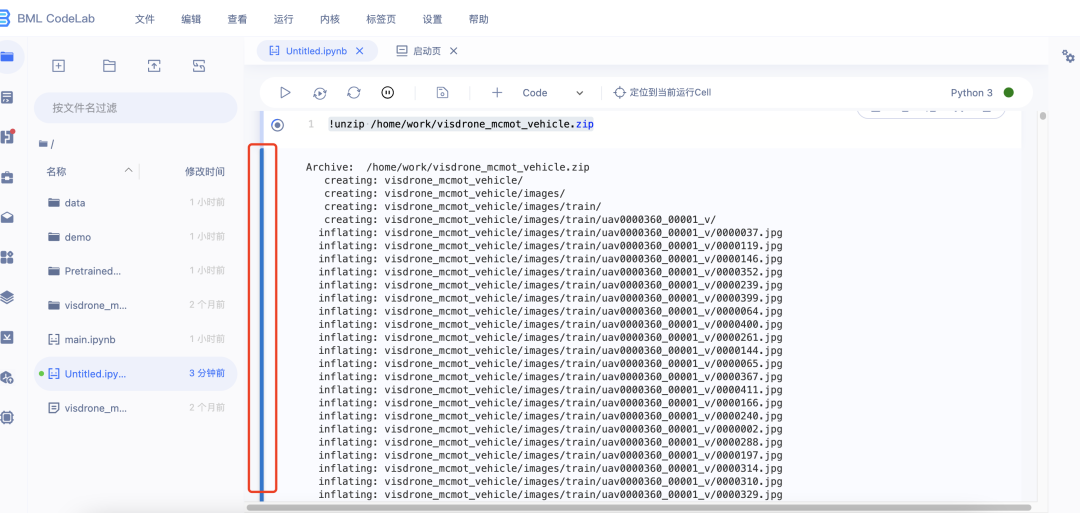Image resolution: width=1080 pixels, height=513 pixels.
Task: Open the four-squares apps sidebar icon
Action: [x=7, y=258]
